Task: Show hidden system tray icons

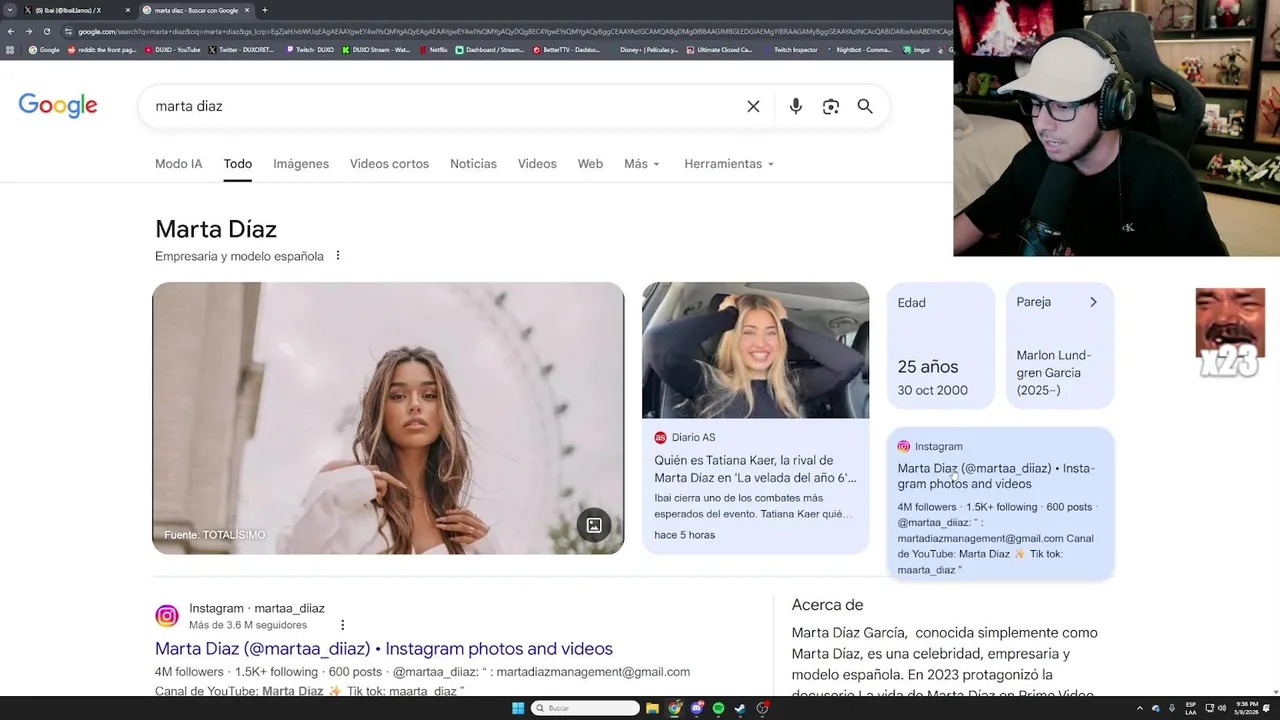Action: pyautogui.click(x=1140, y=708)
